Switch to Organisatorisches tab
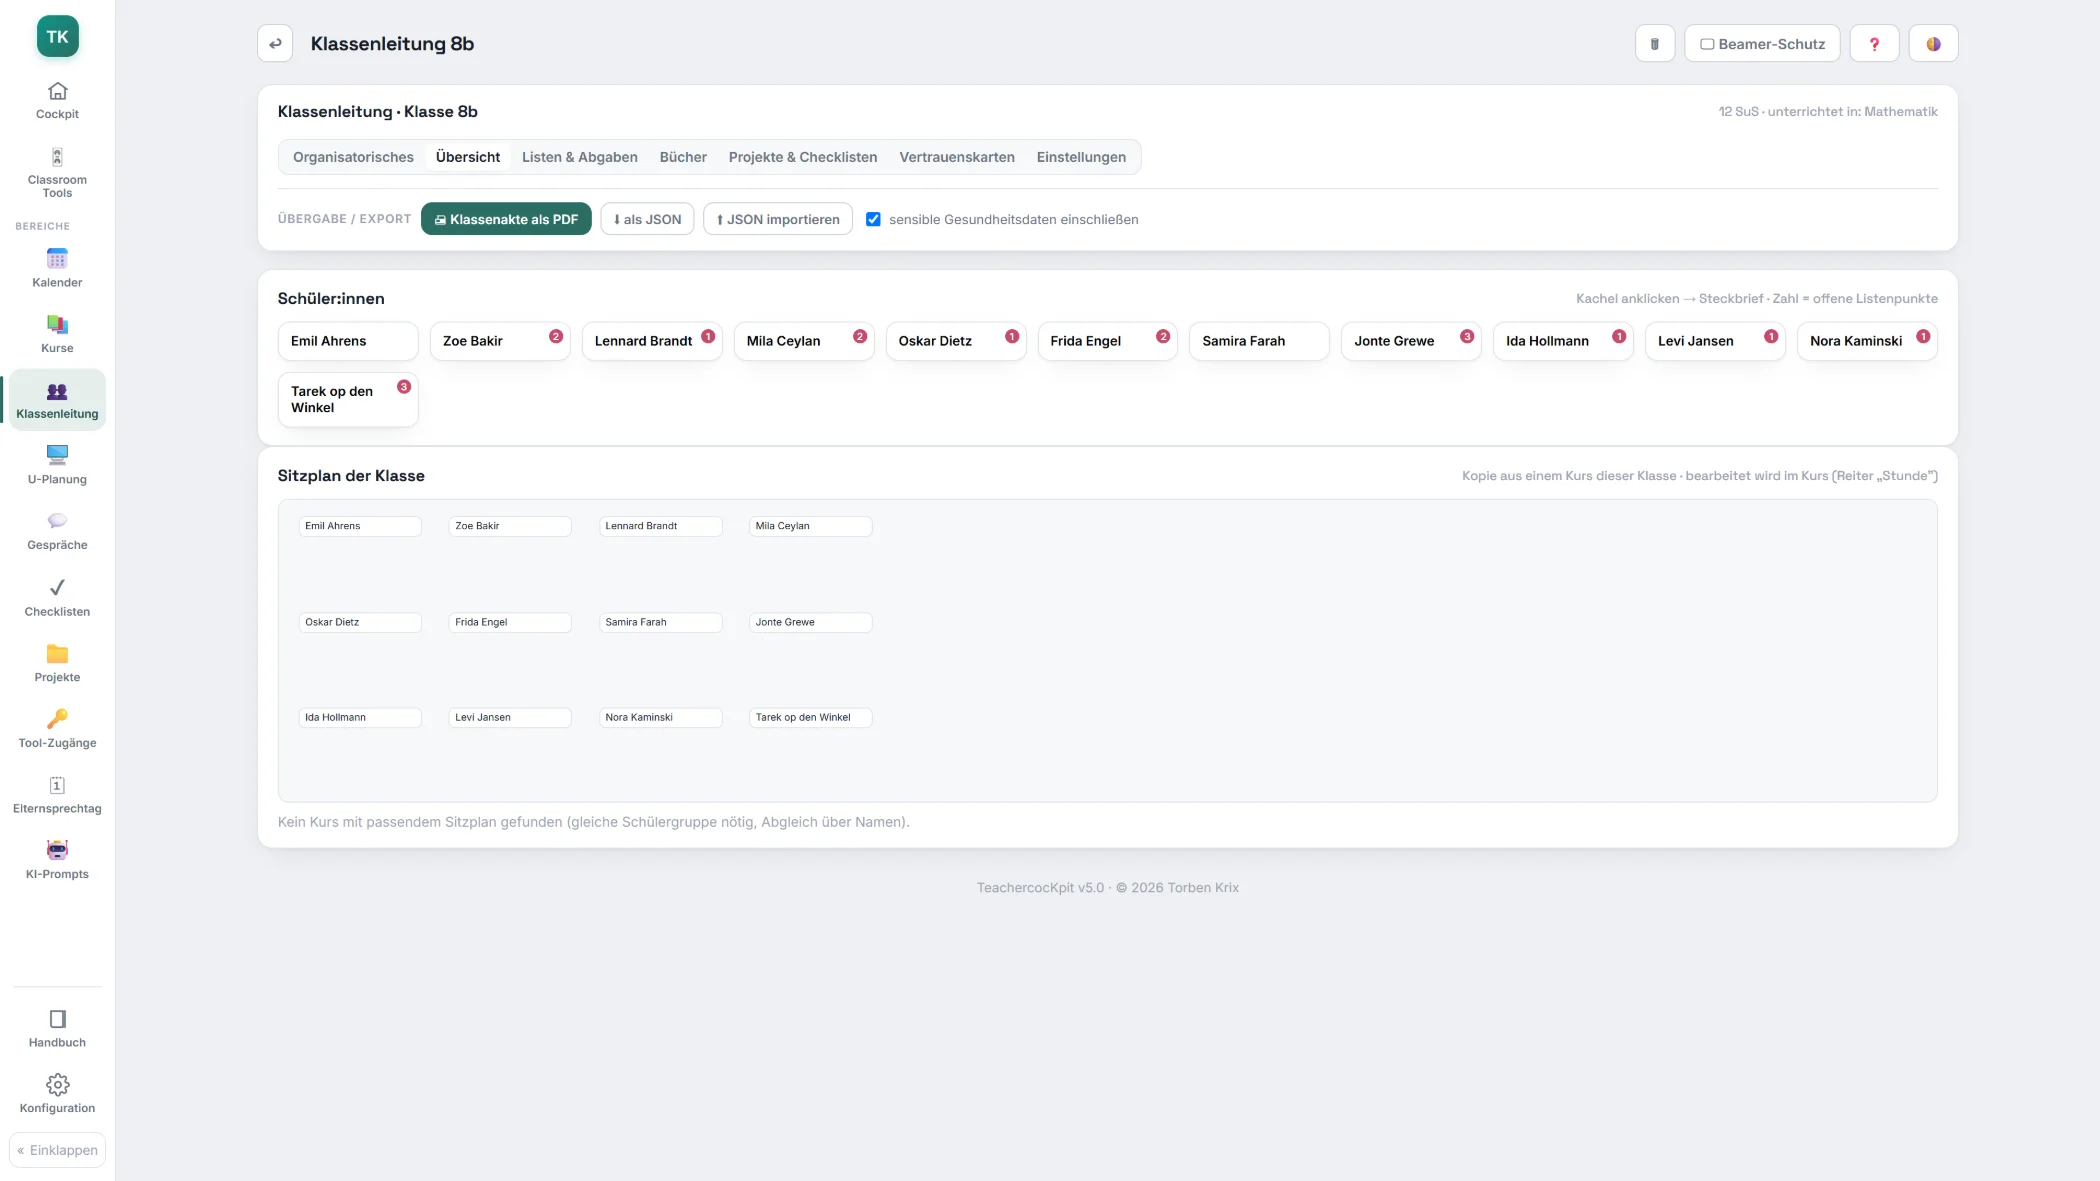 353,157
